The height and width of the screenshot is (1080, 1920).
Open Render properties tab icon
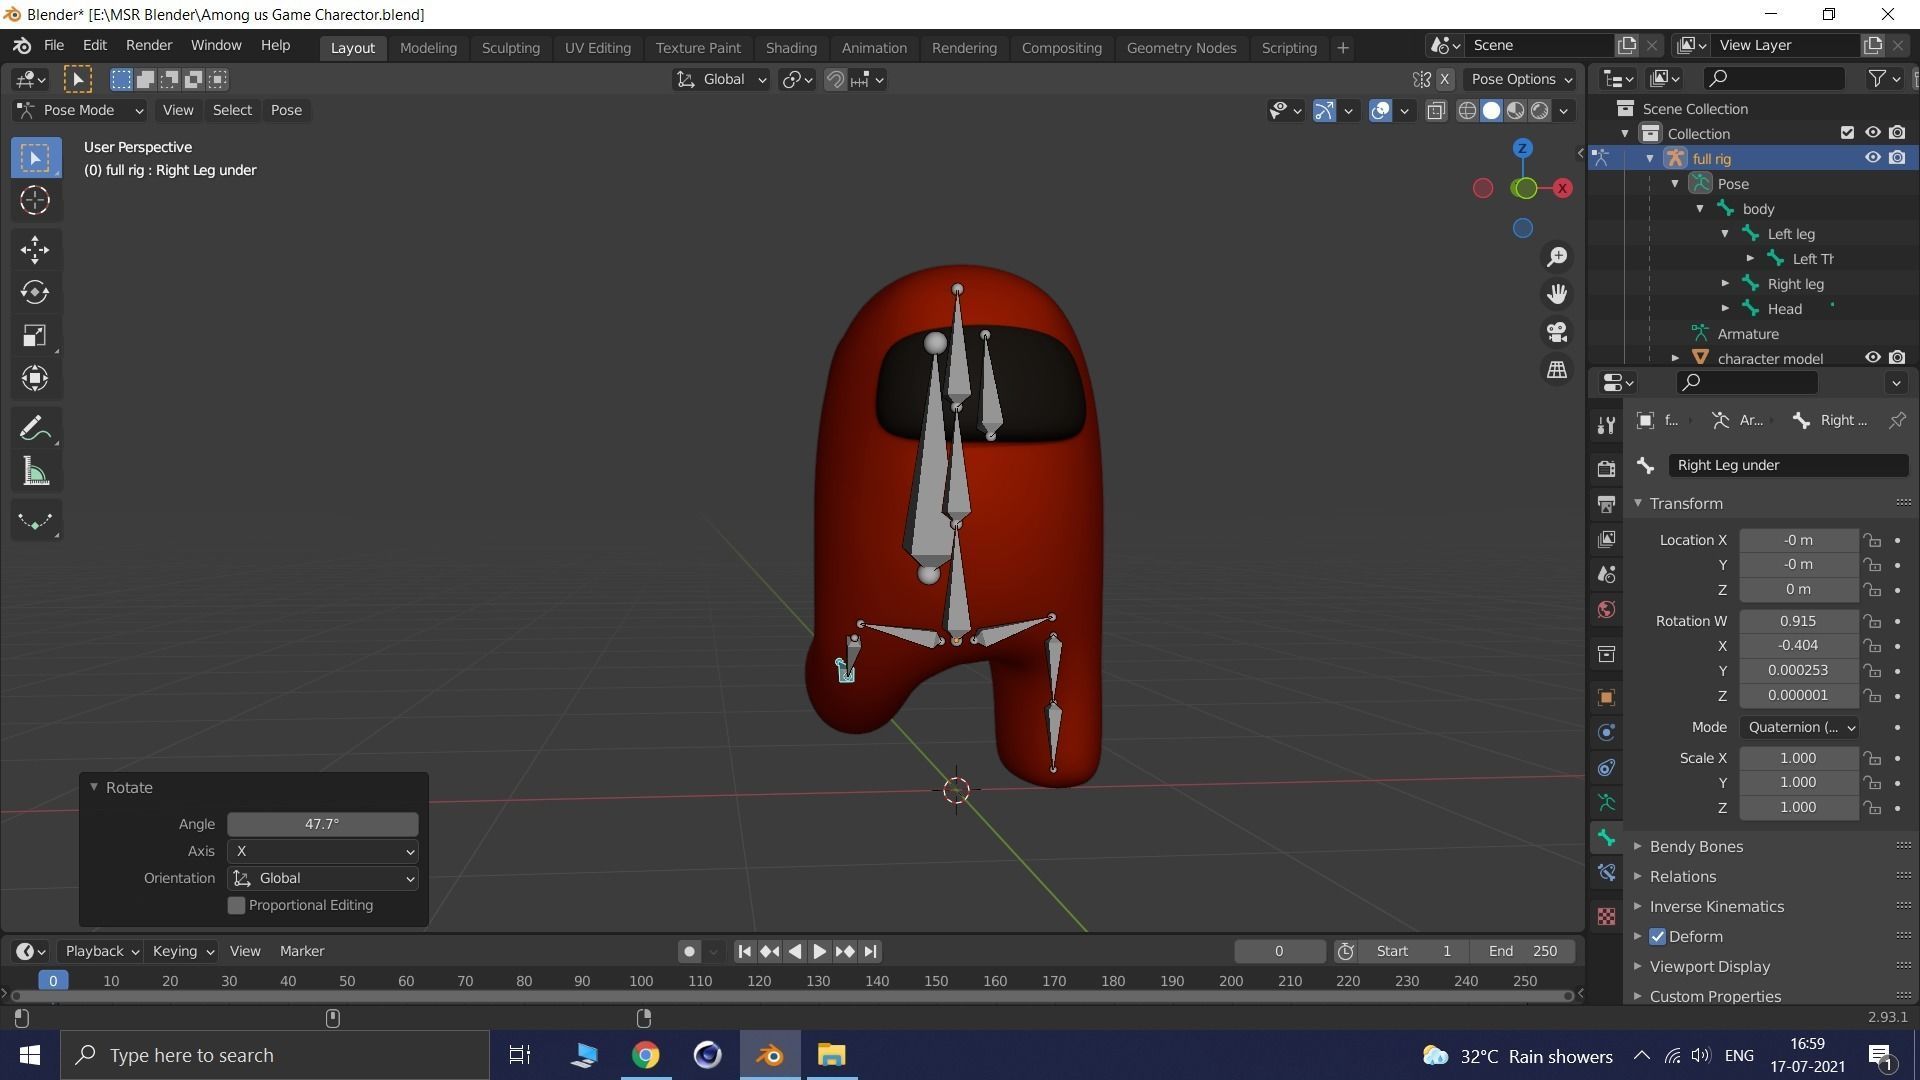[1606, 468]
